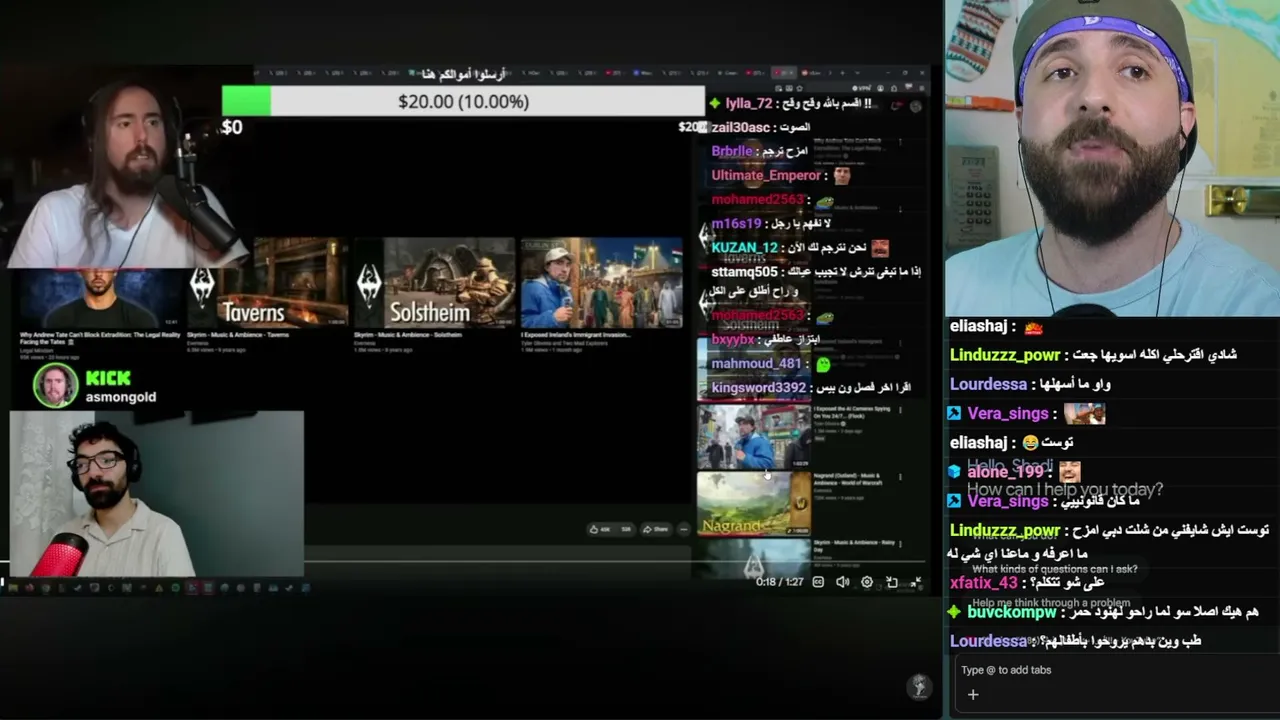Click the emote in eliashaj's first message
Viewport: 1280px width, 720px height.
pos(1034,327)
